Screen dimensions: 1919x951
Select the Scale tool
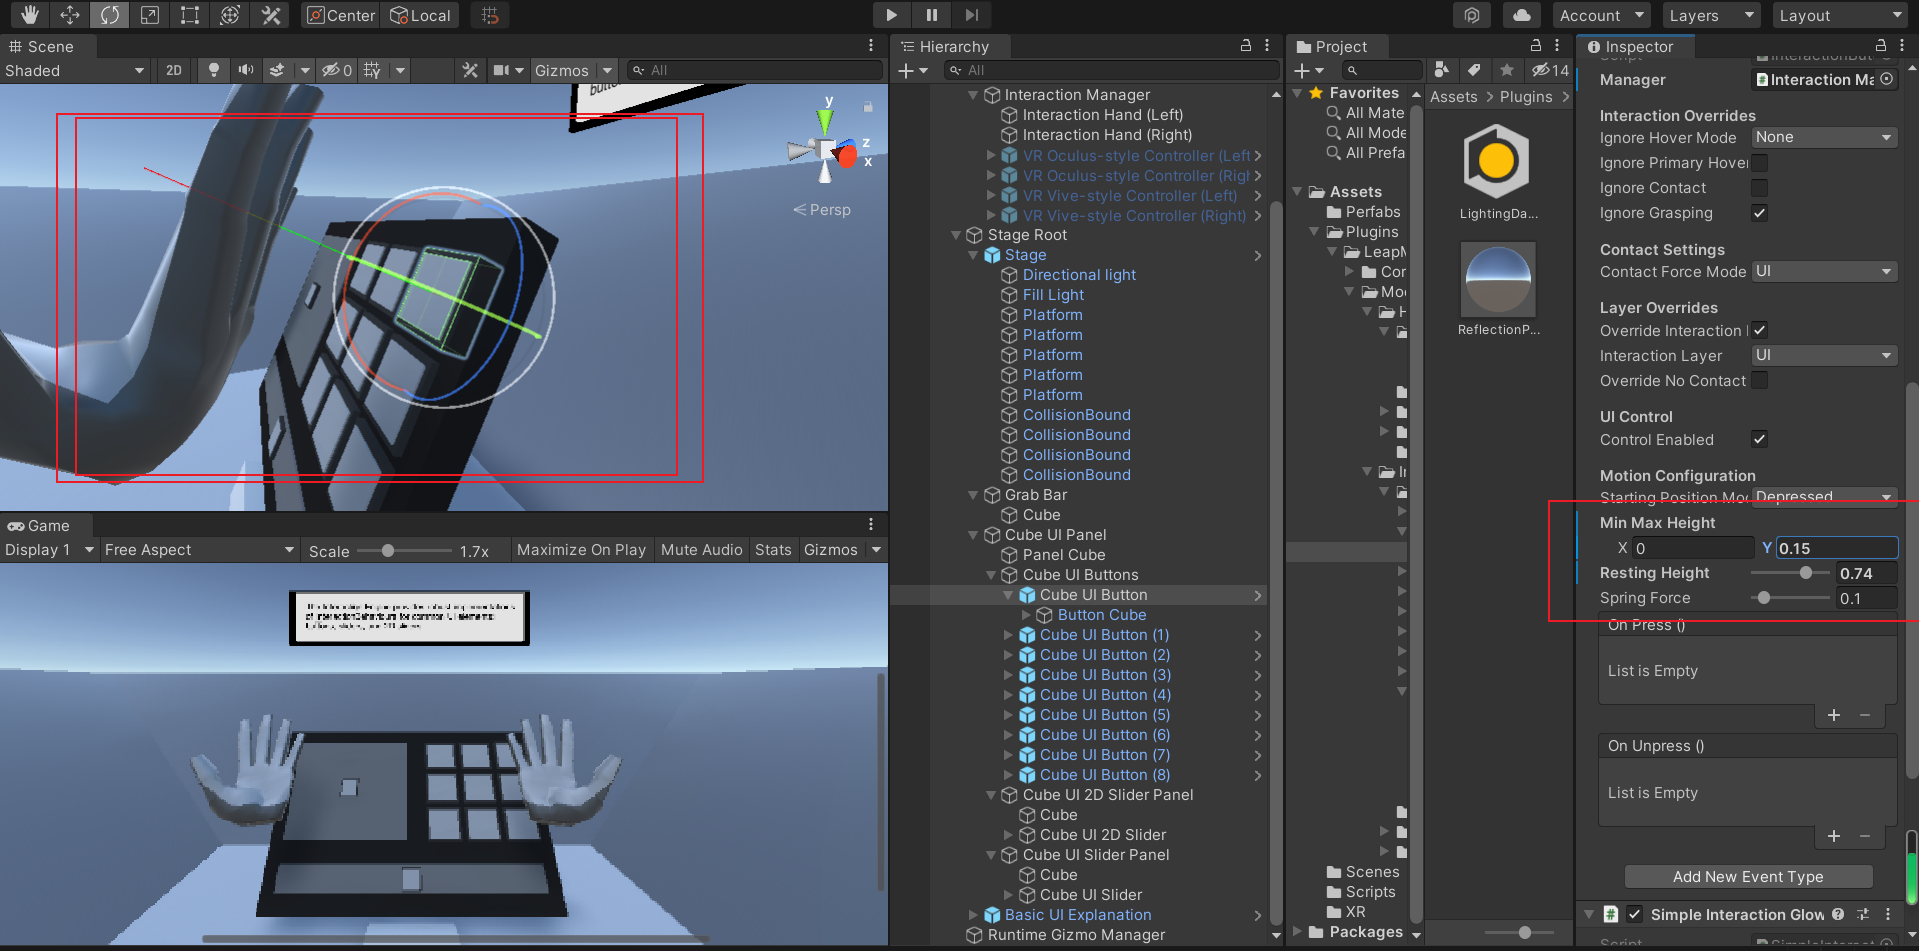(x=149, y=15)
